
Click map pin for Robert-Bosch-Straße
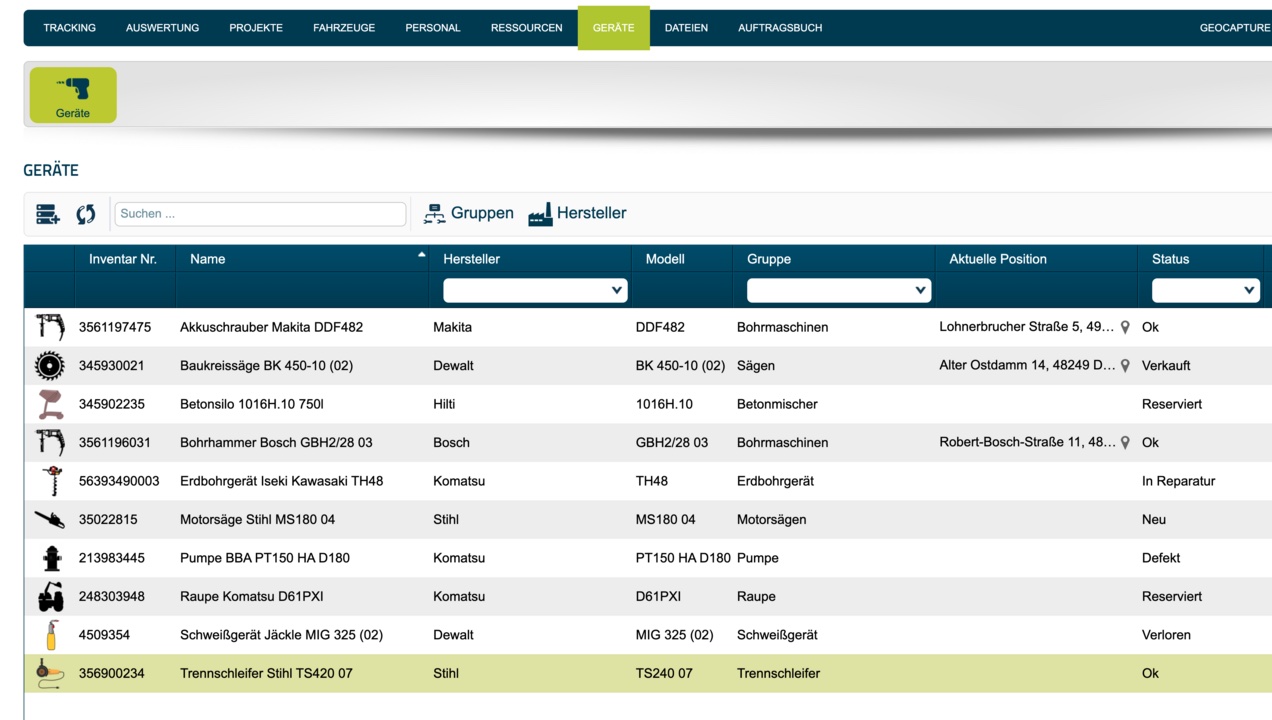tap(1125, 443)
